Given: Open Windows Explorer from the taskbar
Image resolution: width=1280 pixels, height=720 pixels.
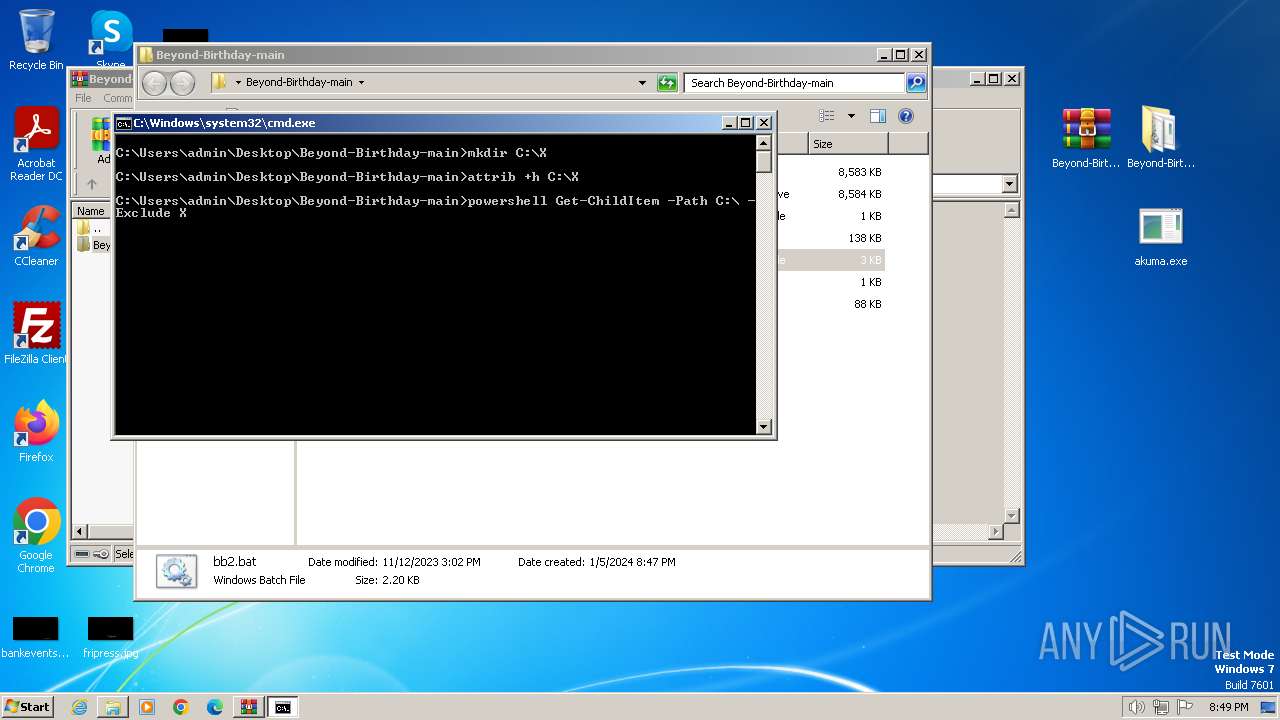Looking at the screenshot, I should pyautogui.click(x=113, y=707).
